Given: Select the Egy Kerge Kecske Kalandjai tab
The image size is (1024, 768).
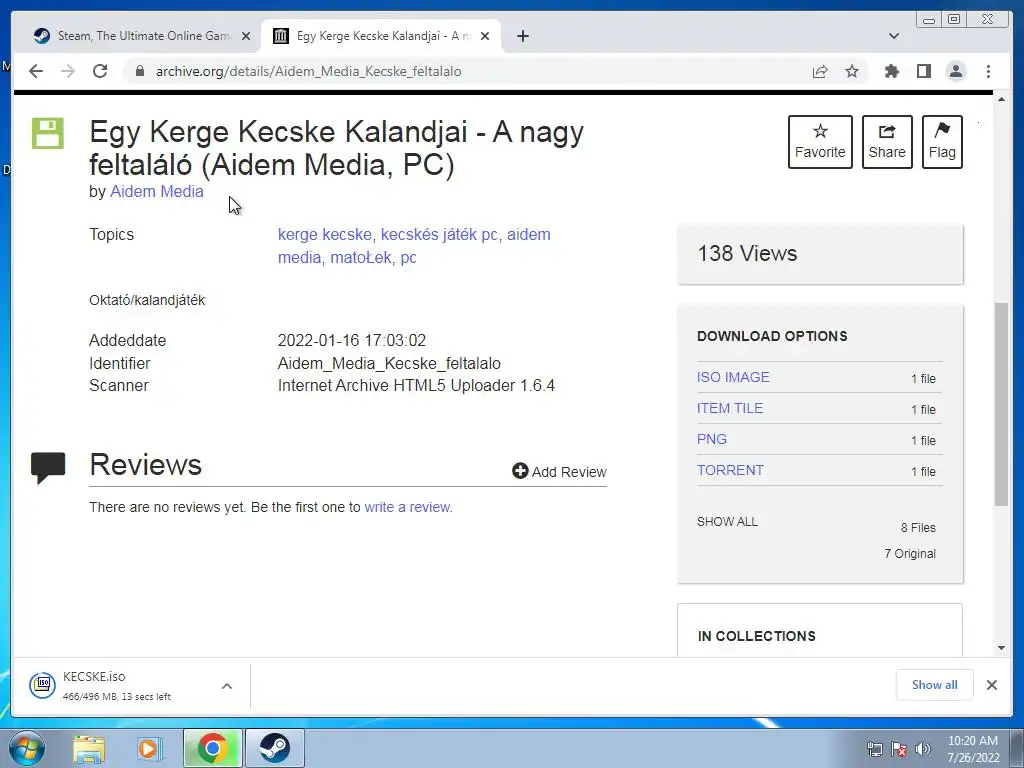Looking at the screenshot, I should 381,36.
